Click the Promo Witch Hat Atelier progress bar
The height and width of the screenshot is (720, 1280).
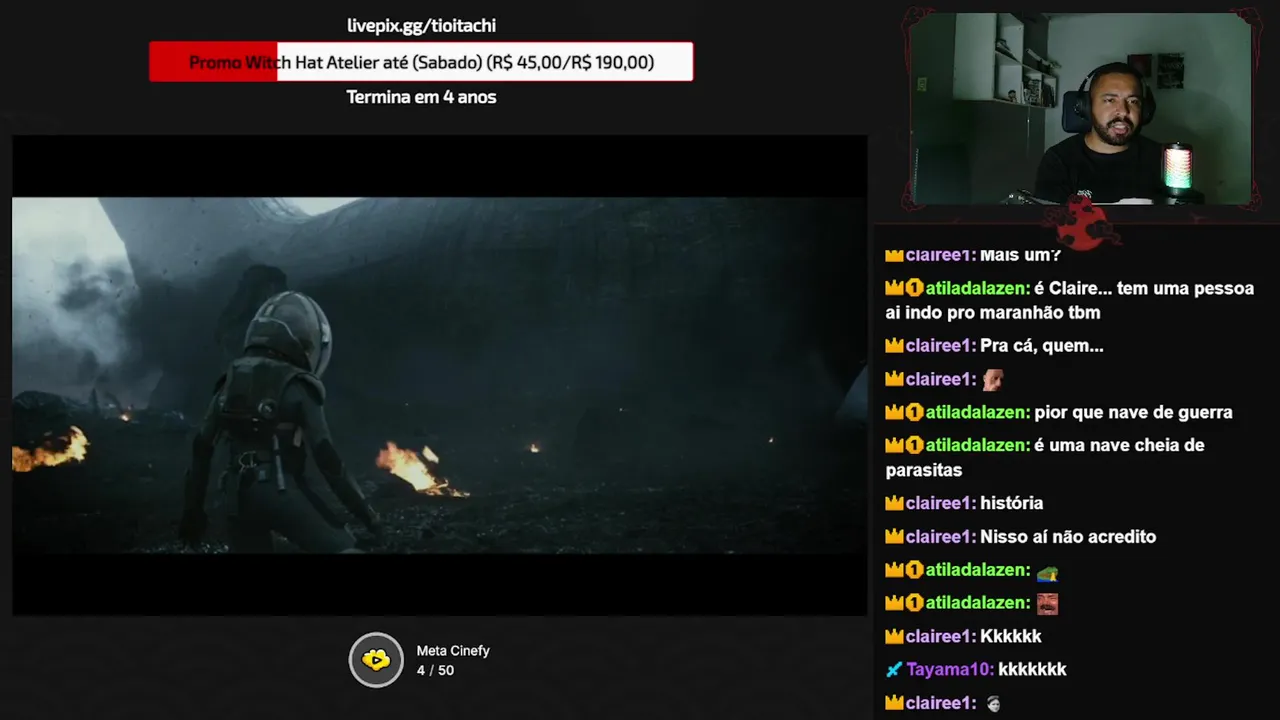[421, 62]
